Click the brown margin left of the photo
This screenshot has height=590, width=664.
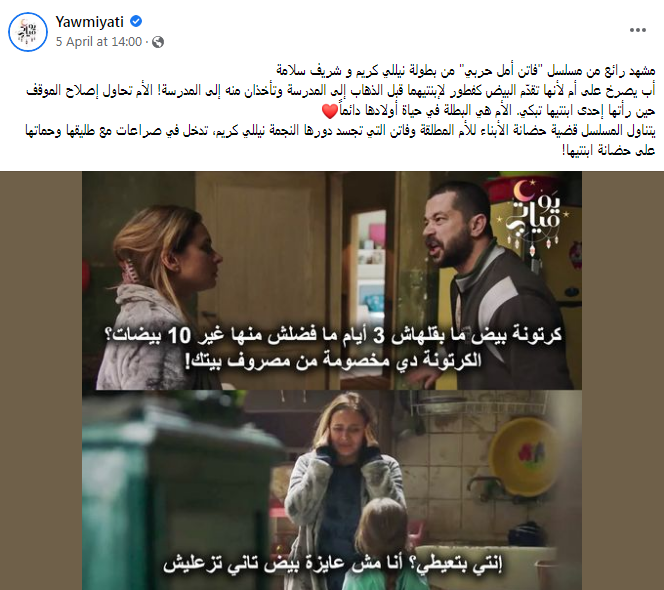coord(41,380)
